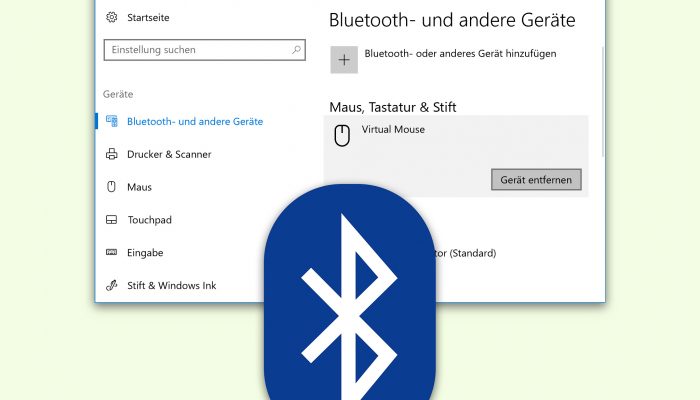Click the Virtual Mouse device icon

click(x=342, y=136)
